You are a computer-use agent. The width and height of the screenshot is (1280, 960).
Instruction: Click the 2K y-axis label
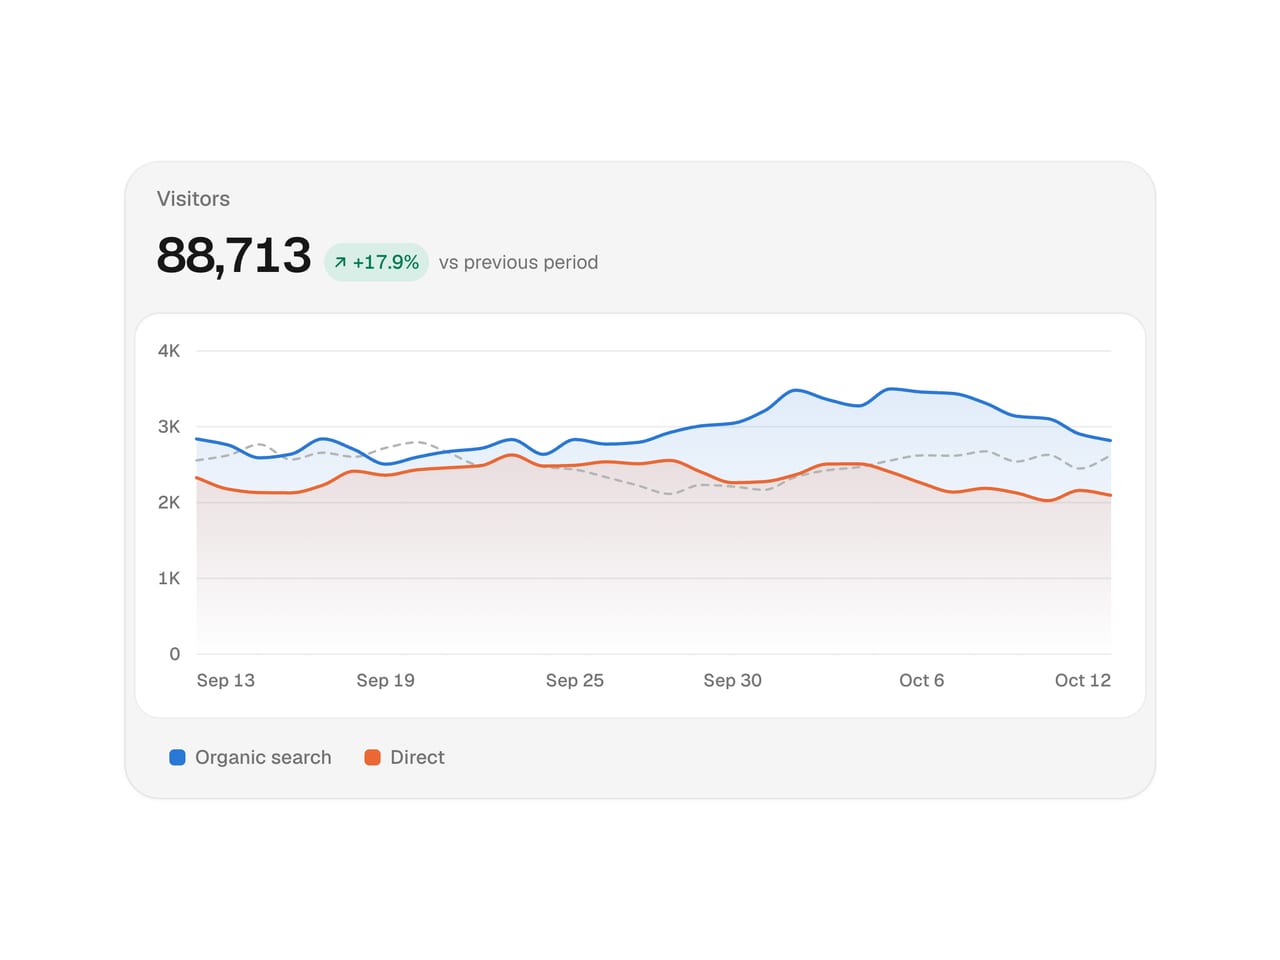pyautogui.click(x=169, y=502)
